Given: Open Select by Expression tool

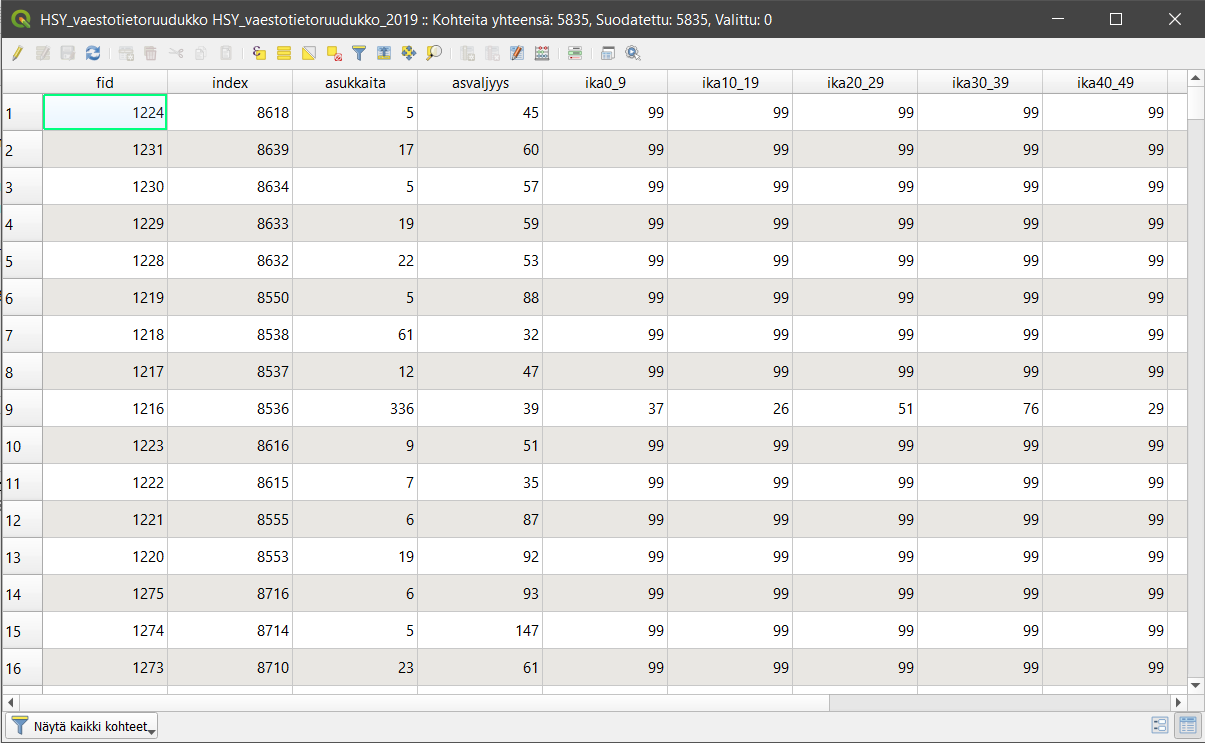Looking at the screenshot, I should coord(259,53).
